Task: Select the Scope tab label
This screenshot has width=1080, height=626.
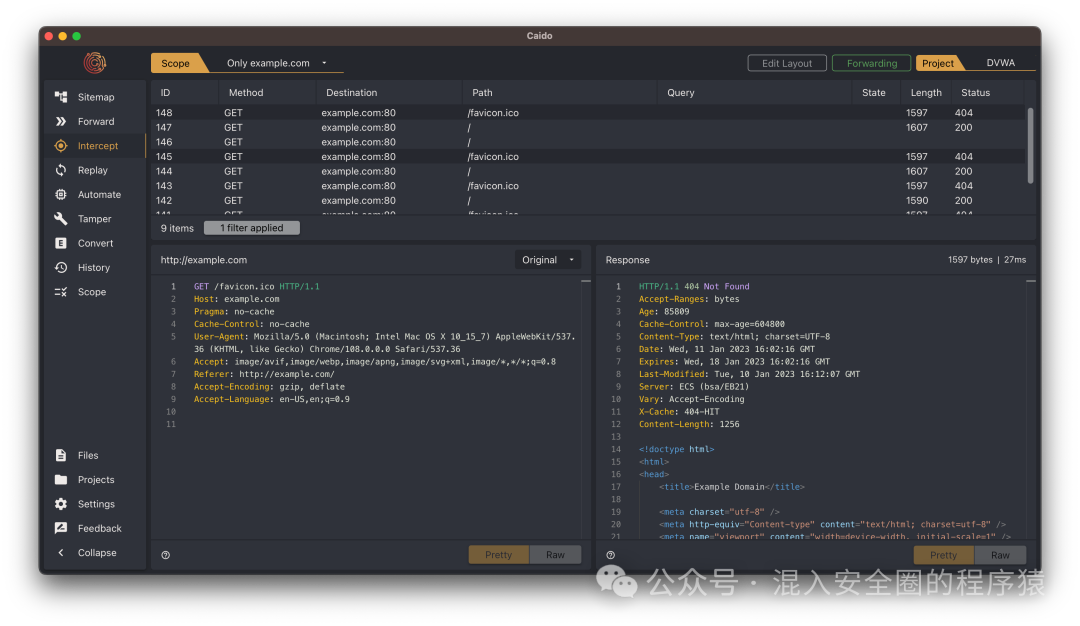Action: pyautogui.click(x=176, y=63)
